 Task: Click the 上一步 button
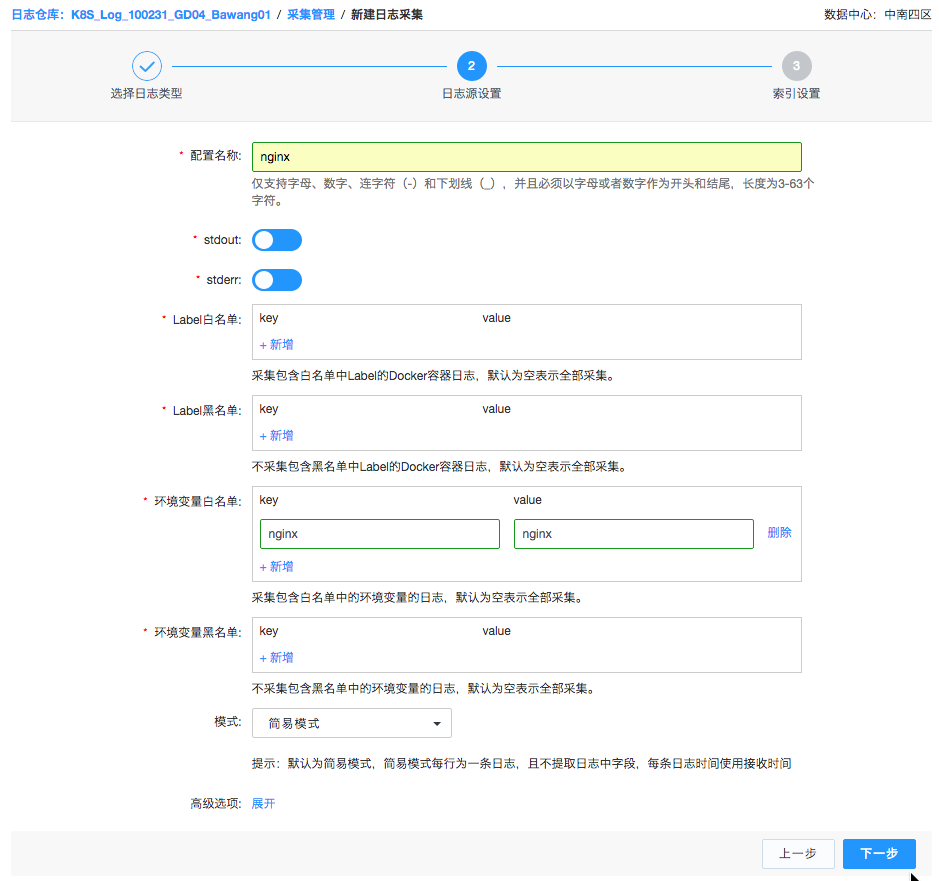coord(798,853)
